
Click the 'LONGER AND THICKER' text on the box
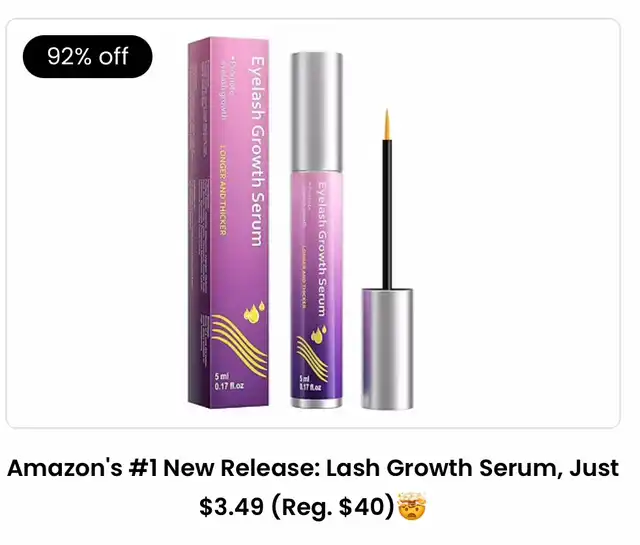coord(223,190)
